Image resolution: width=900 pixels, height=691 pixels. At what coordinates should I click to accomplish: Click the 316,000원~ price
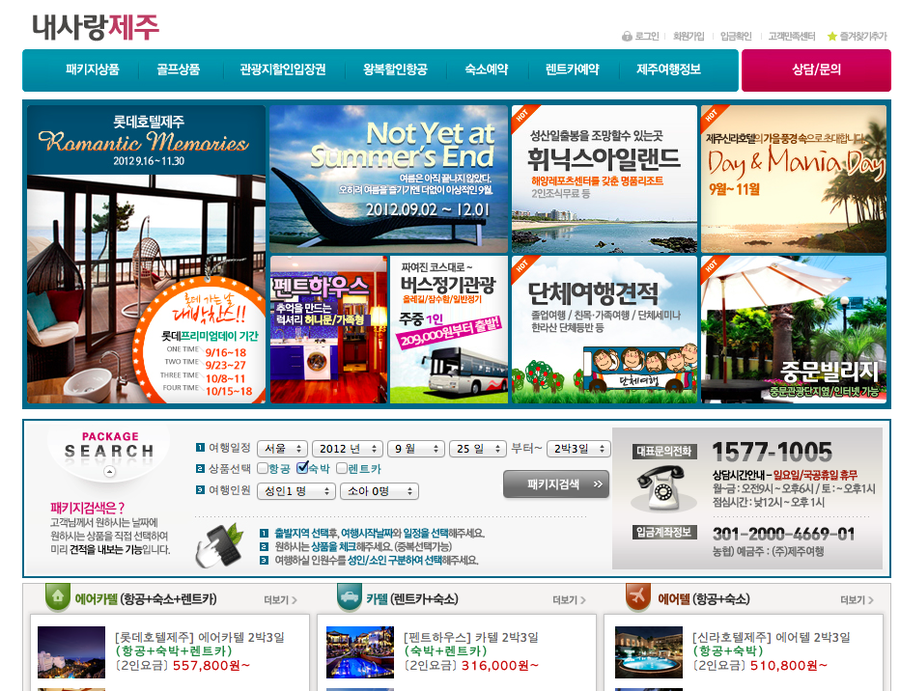pyautogui.click(x=500, y=666)
